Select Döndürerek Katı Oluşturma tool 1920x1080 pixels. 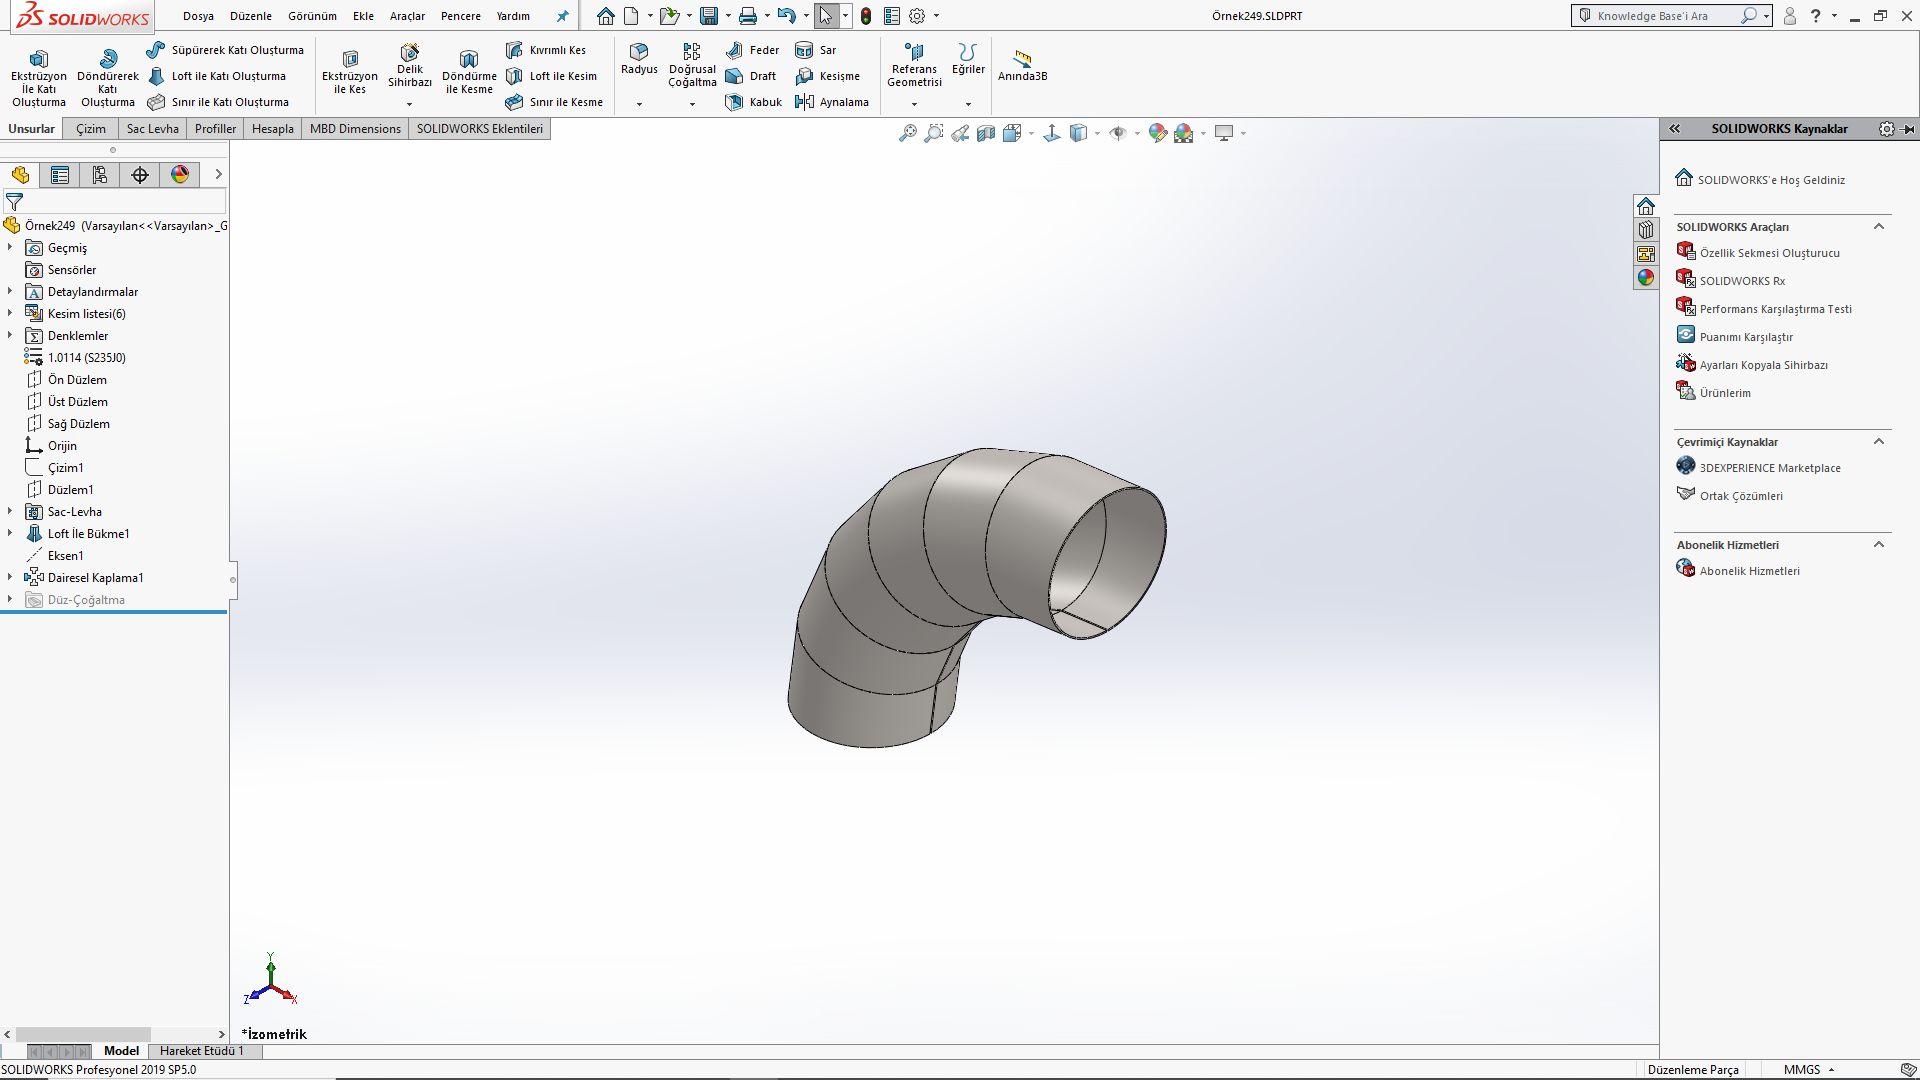coord(108,78)
